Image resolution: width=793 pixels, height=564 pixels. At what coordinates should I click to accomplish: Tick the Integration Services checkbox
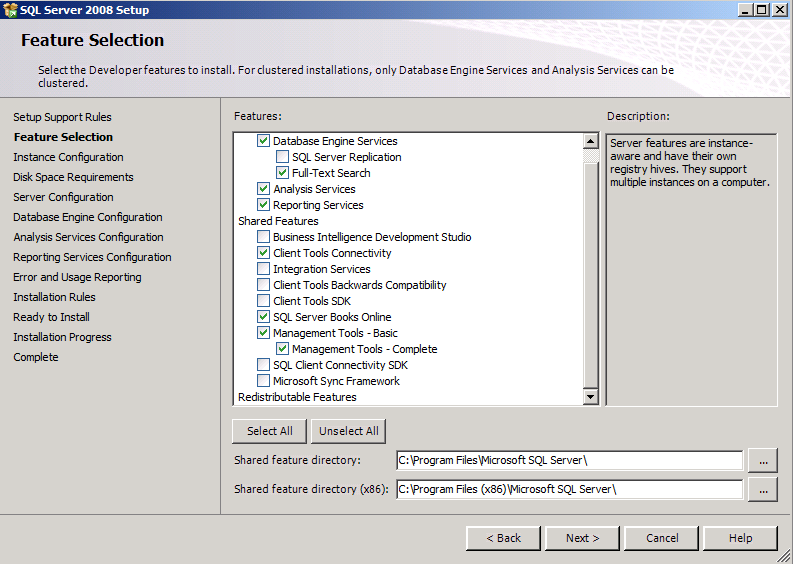[x=263, y=269]
